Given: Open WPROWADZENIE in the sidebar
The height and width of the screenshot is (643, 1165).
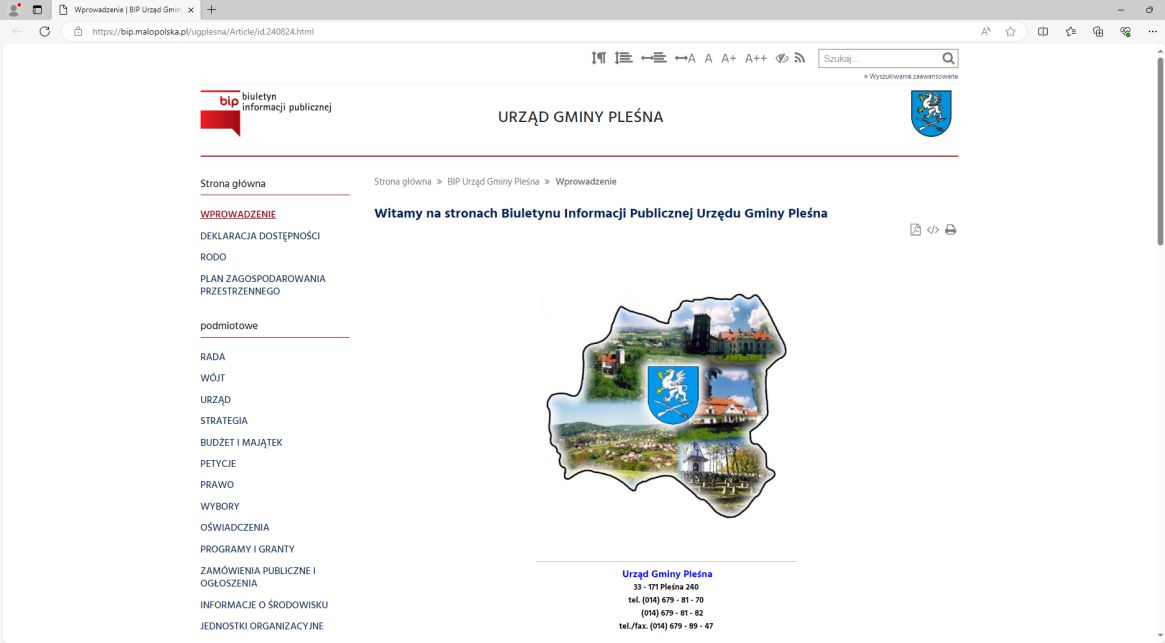Looking at the screenshot, I should (x=238, y=214).
